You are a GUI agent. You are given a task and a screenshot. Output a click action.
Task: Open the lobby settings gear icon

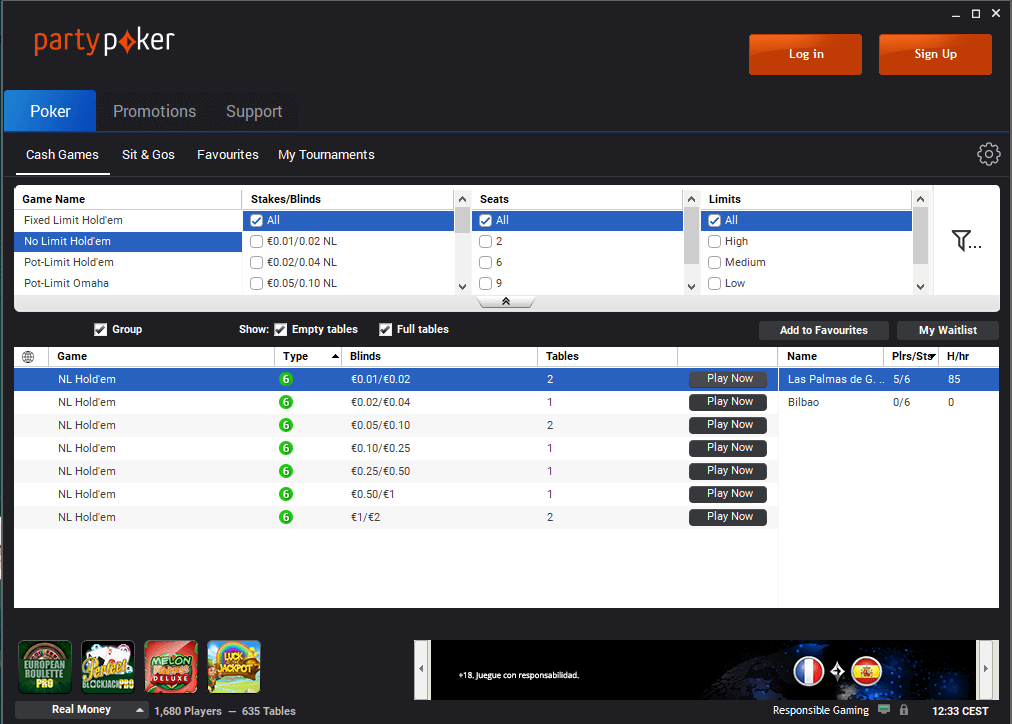988,154
